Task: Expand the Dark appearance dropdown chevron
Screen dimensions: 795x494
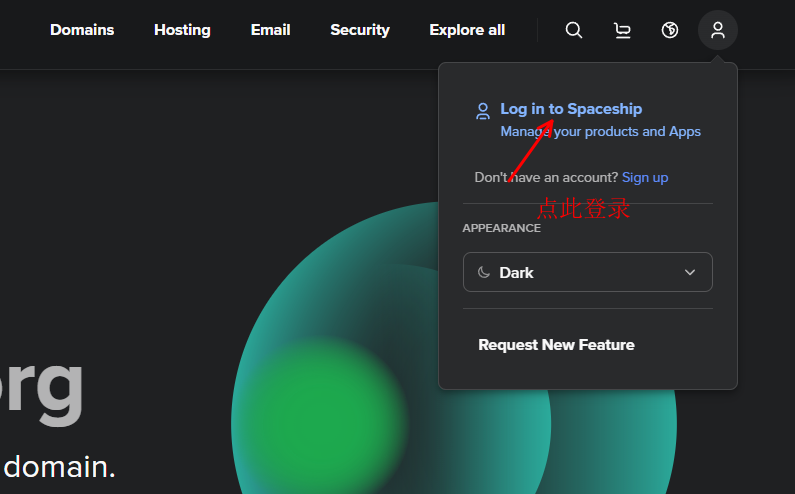Action: click(690, 272)
